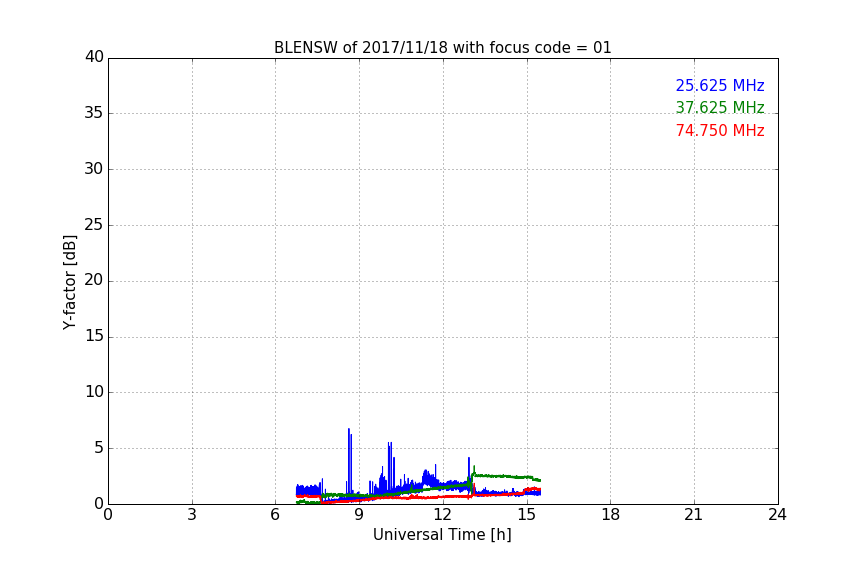
Task: Click x-axis tick value 21
Action: (x=694, y=515)
